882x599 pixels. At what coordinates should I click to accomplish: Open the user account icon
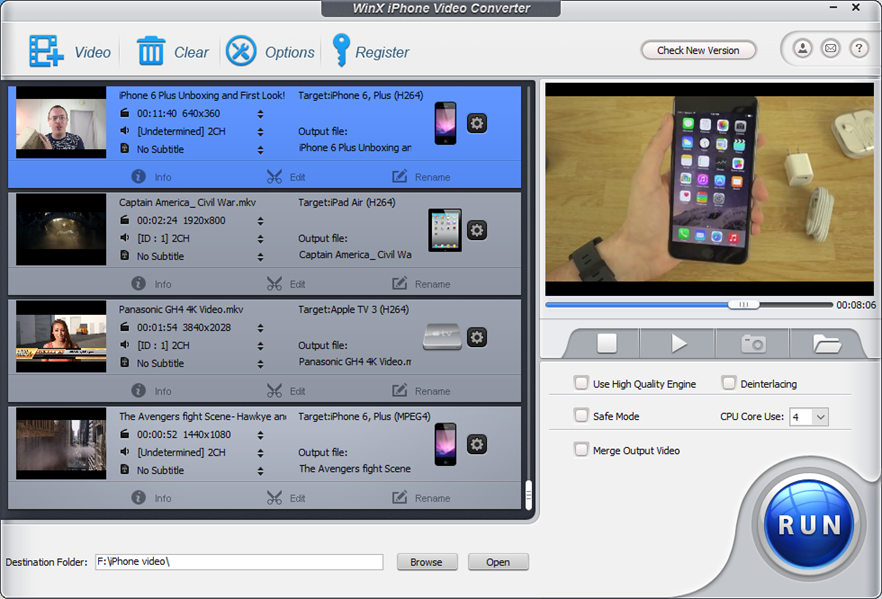pyautogui.click(x=803, y=49)
